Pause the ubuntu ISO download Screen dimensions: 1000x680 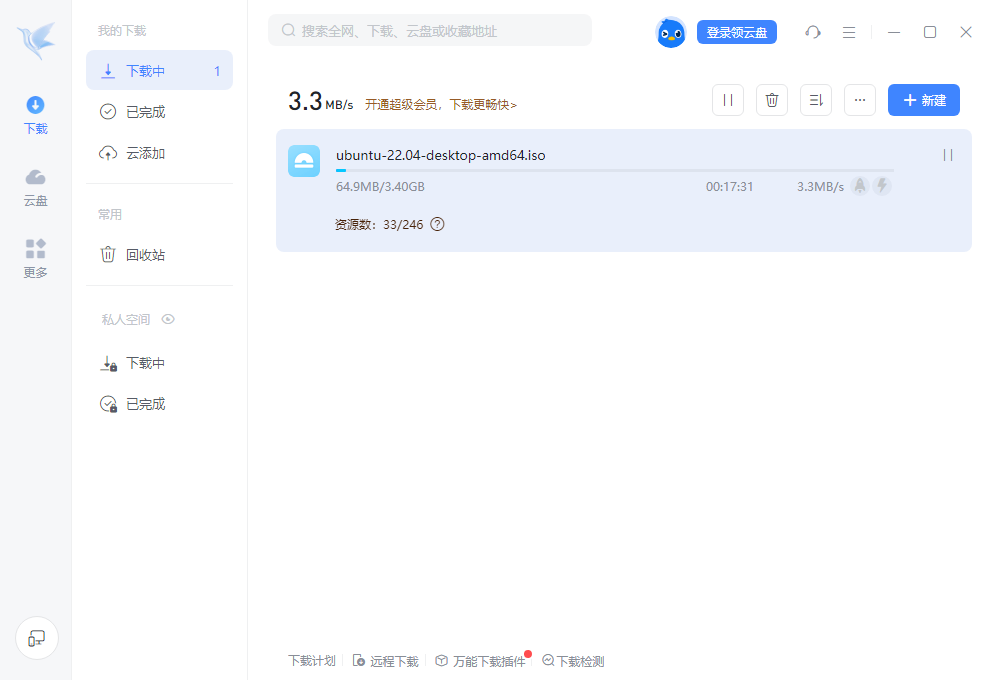[x=948, y=155]
